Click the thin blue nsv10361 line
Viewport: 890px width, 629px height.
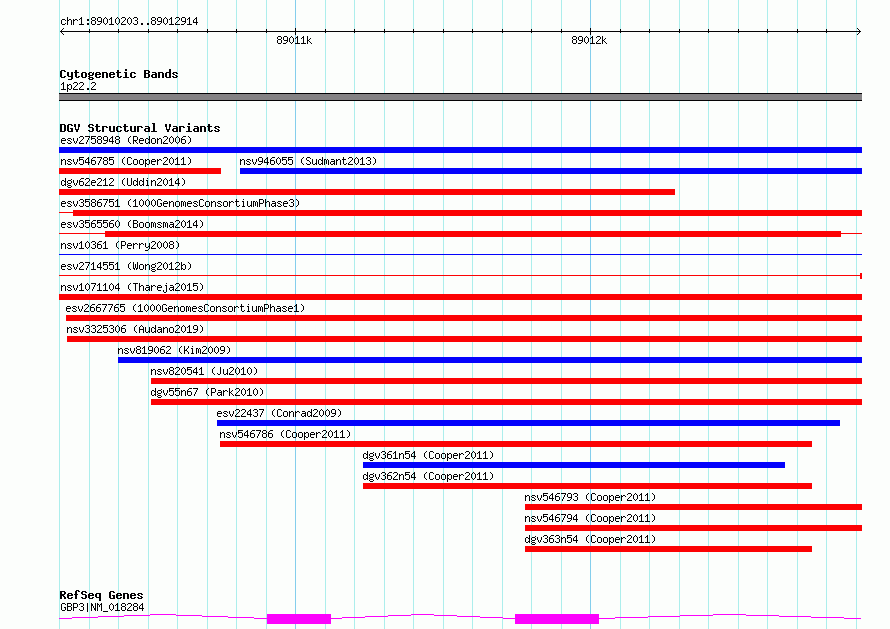[x=460, y=254]
